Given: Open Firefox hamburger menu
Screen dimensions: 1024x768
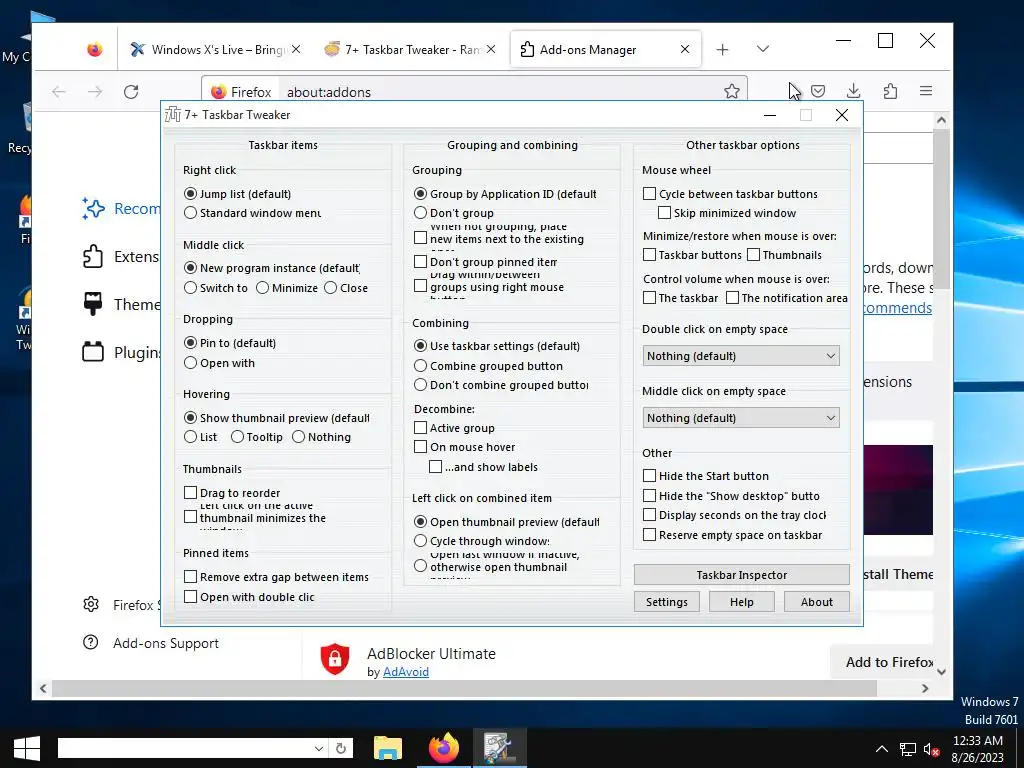Looking at the screenshot, I should pyautogui.click(x=925, y=91).
